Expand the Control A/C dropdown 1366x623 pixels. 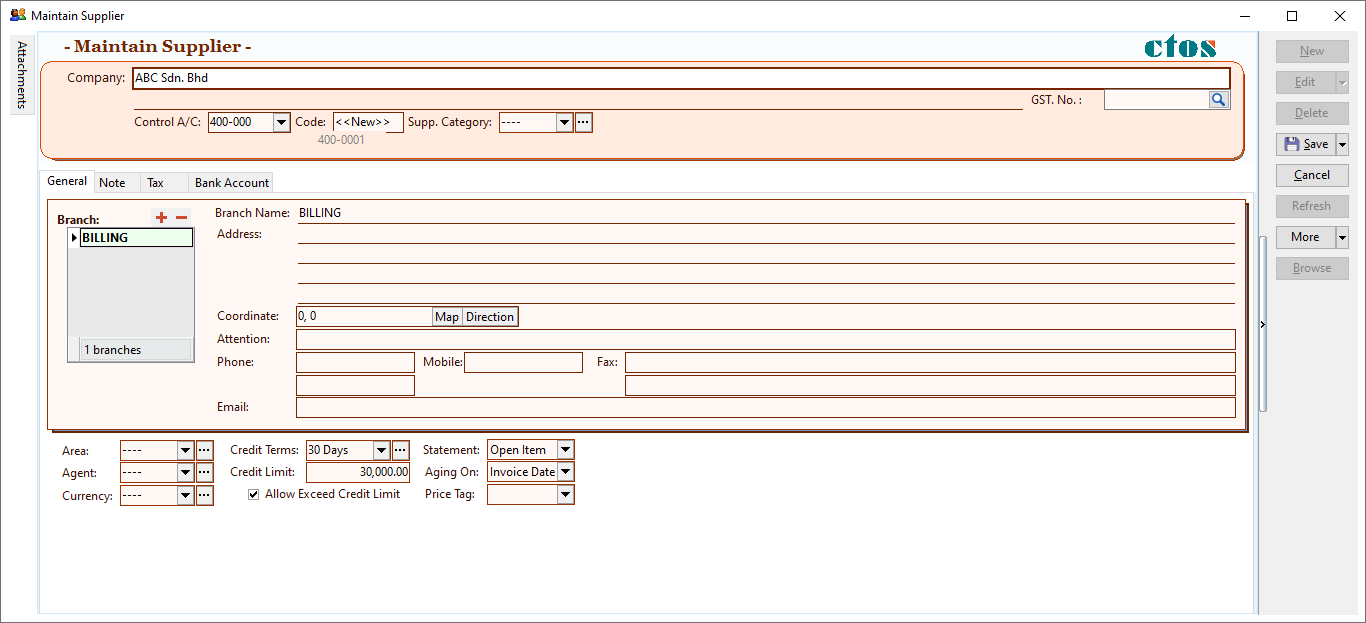click(x=281, y=122)
